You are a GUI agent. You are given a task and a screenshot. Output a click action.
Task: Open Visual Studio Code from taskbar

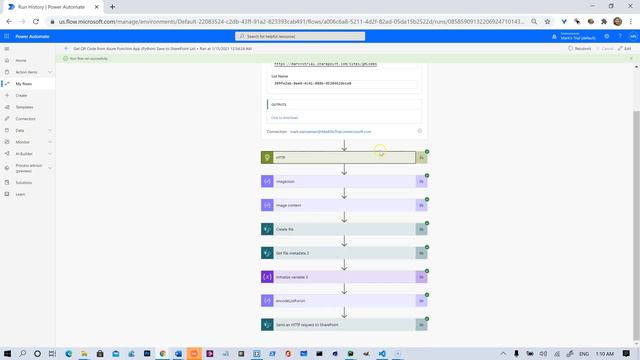382,353
